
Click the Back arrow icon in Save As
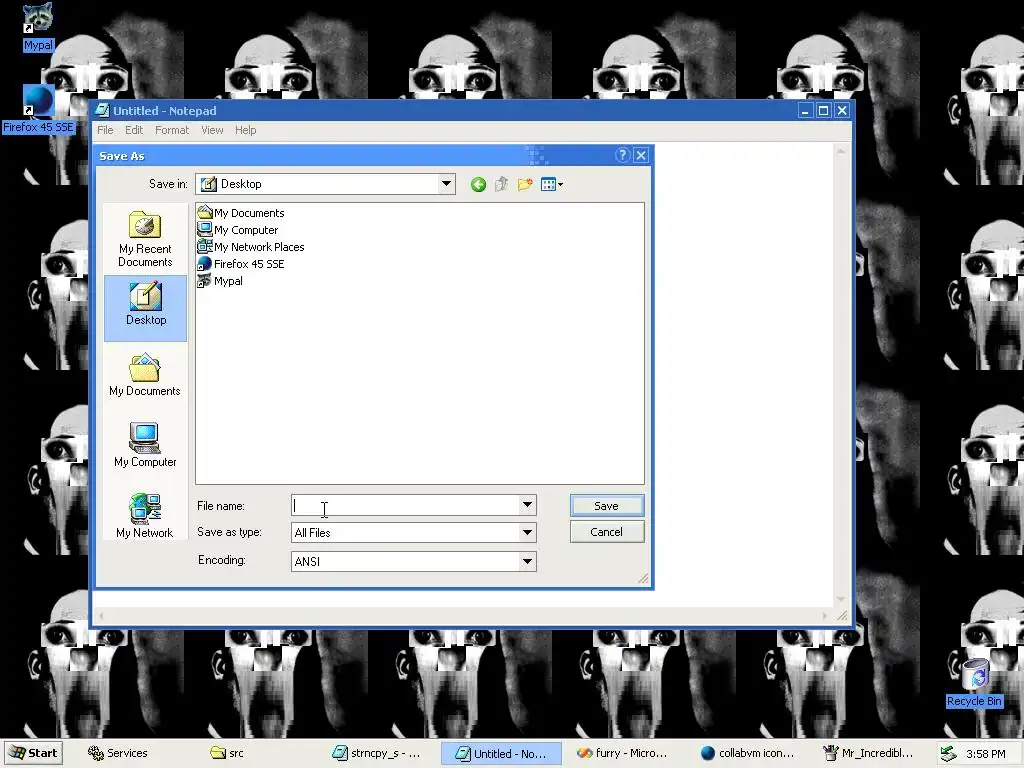click(478, 185)
